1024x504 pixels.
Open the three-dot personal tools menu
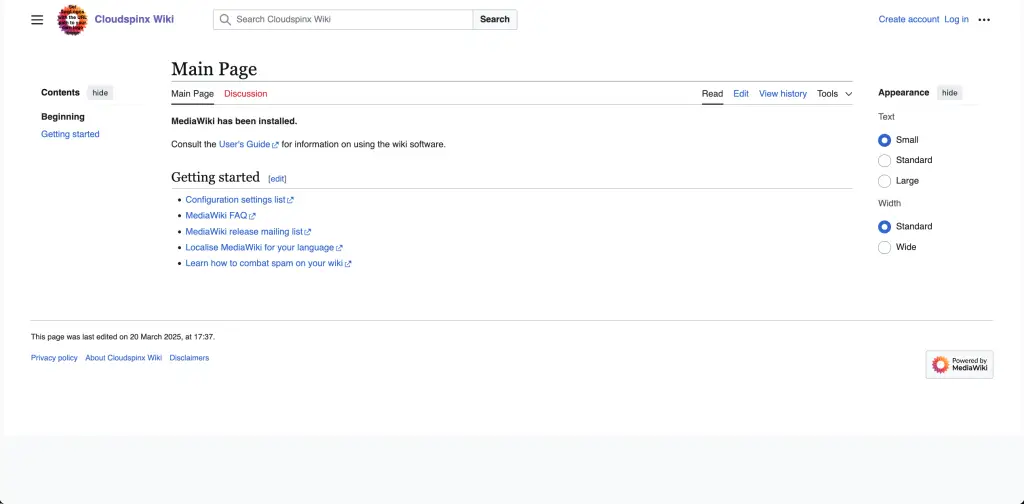click(x=984, y=20)
